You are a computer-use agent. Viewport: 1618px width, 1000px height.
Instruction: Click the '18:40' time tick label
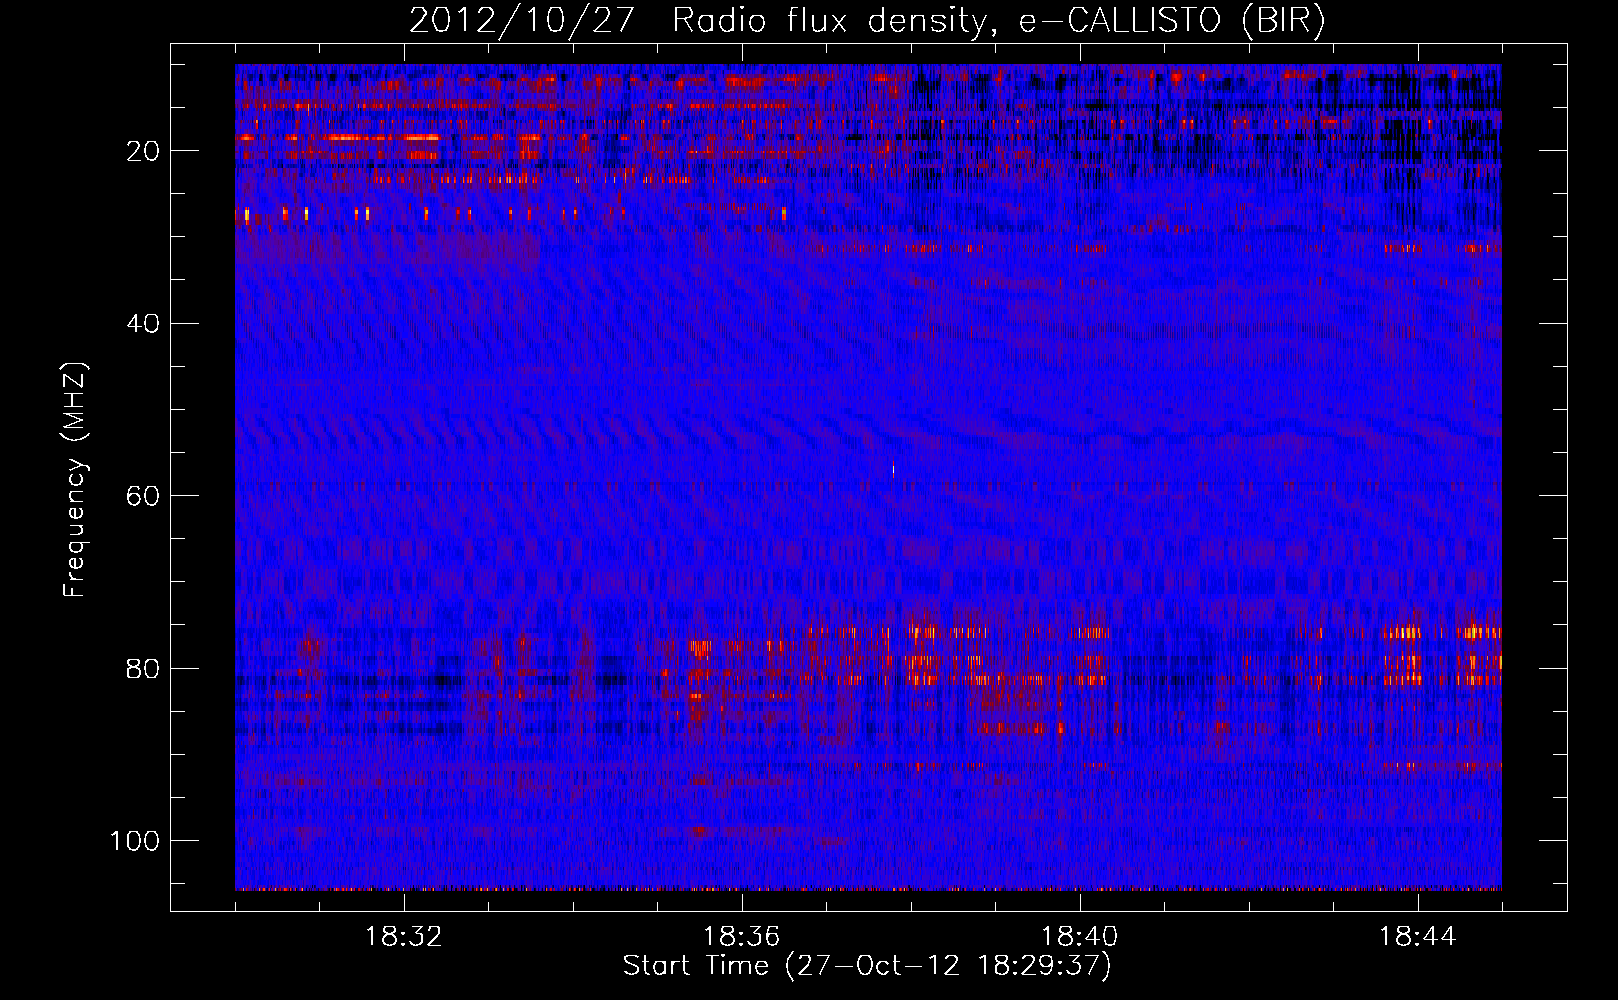pyautogui.click(x=1080, y=937)
